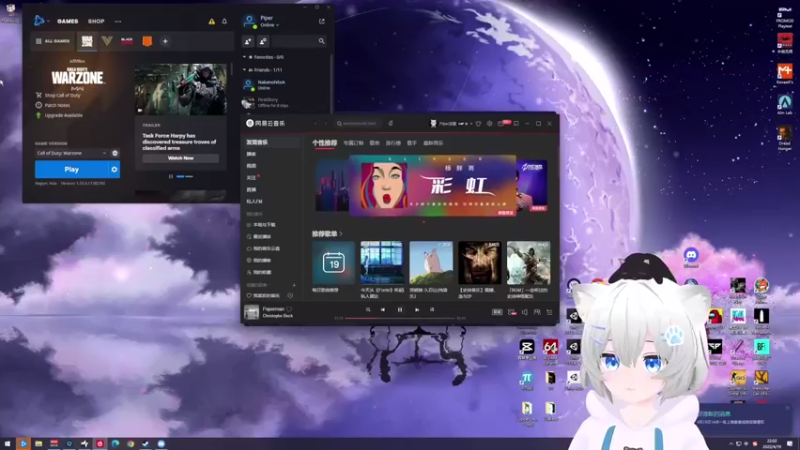The height and width of the screenshot is (450, 800).
Task: Switch NetEase to mini mode
Action: point(516,123)
